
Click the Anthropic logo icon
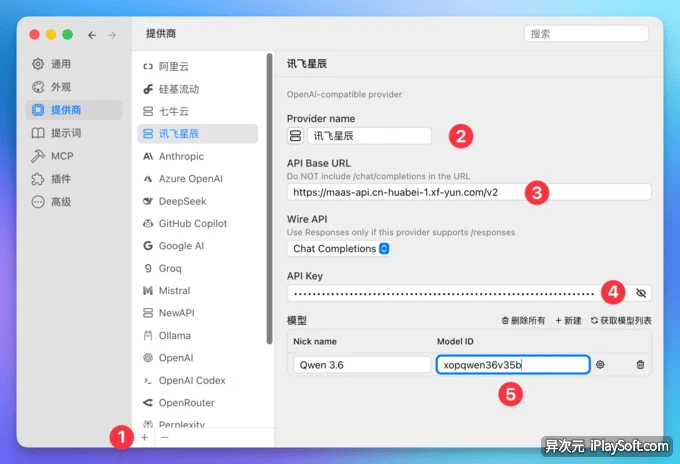(x=148, y=156)
